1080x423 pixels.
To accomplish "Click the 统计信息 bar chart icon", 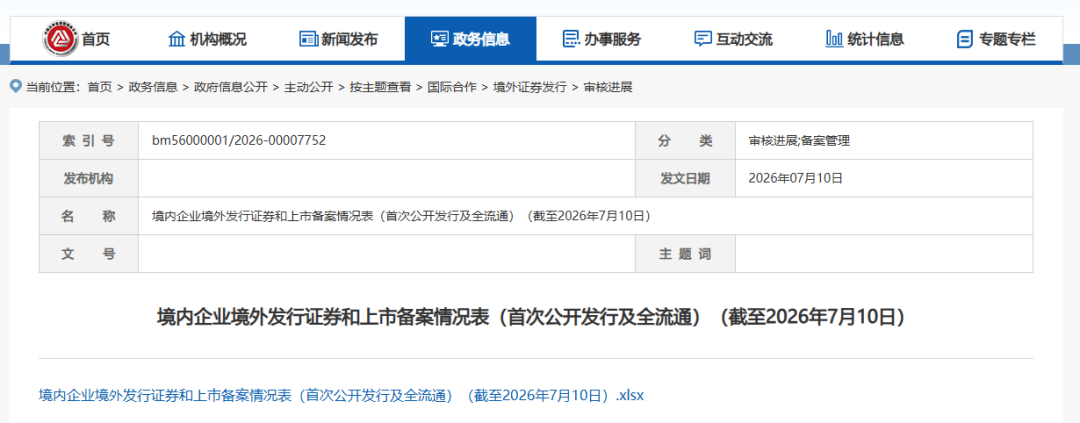I will [834, 39].
